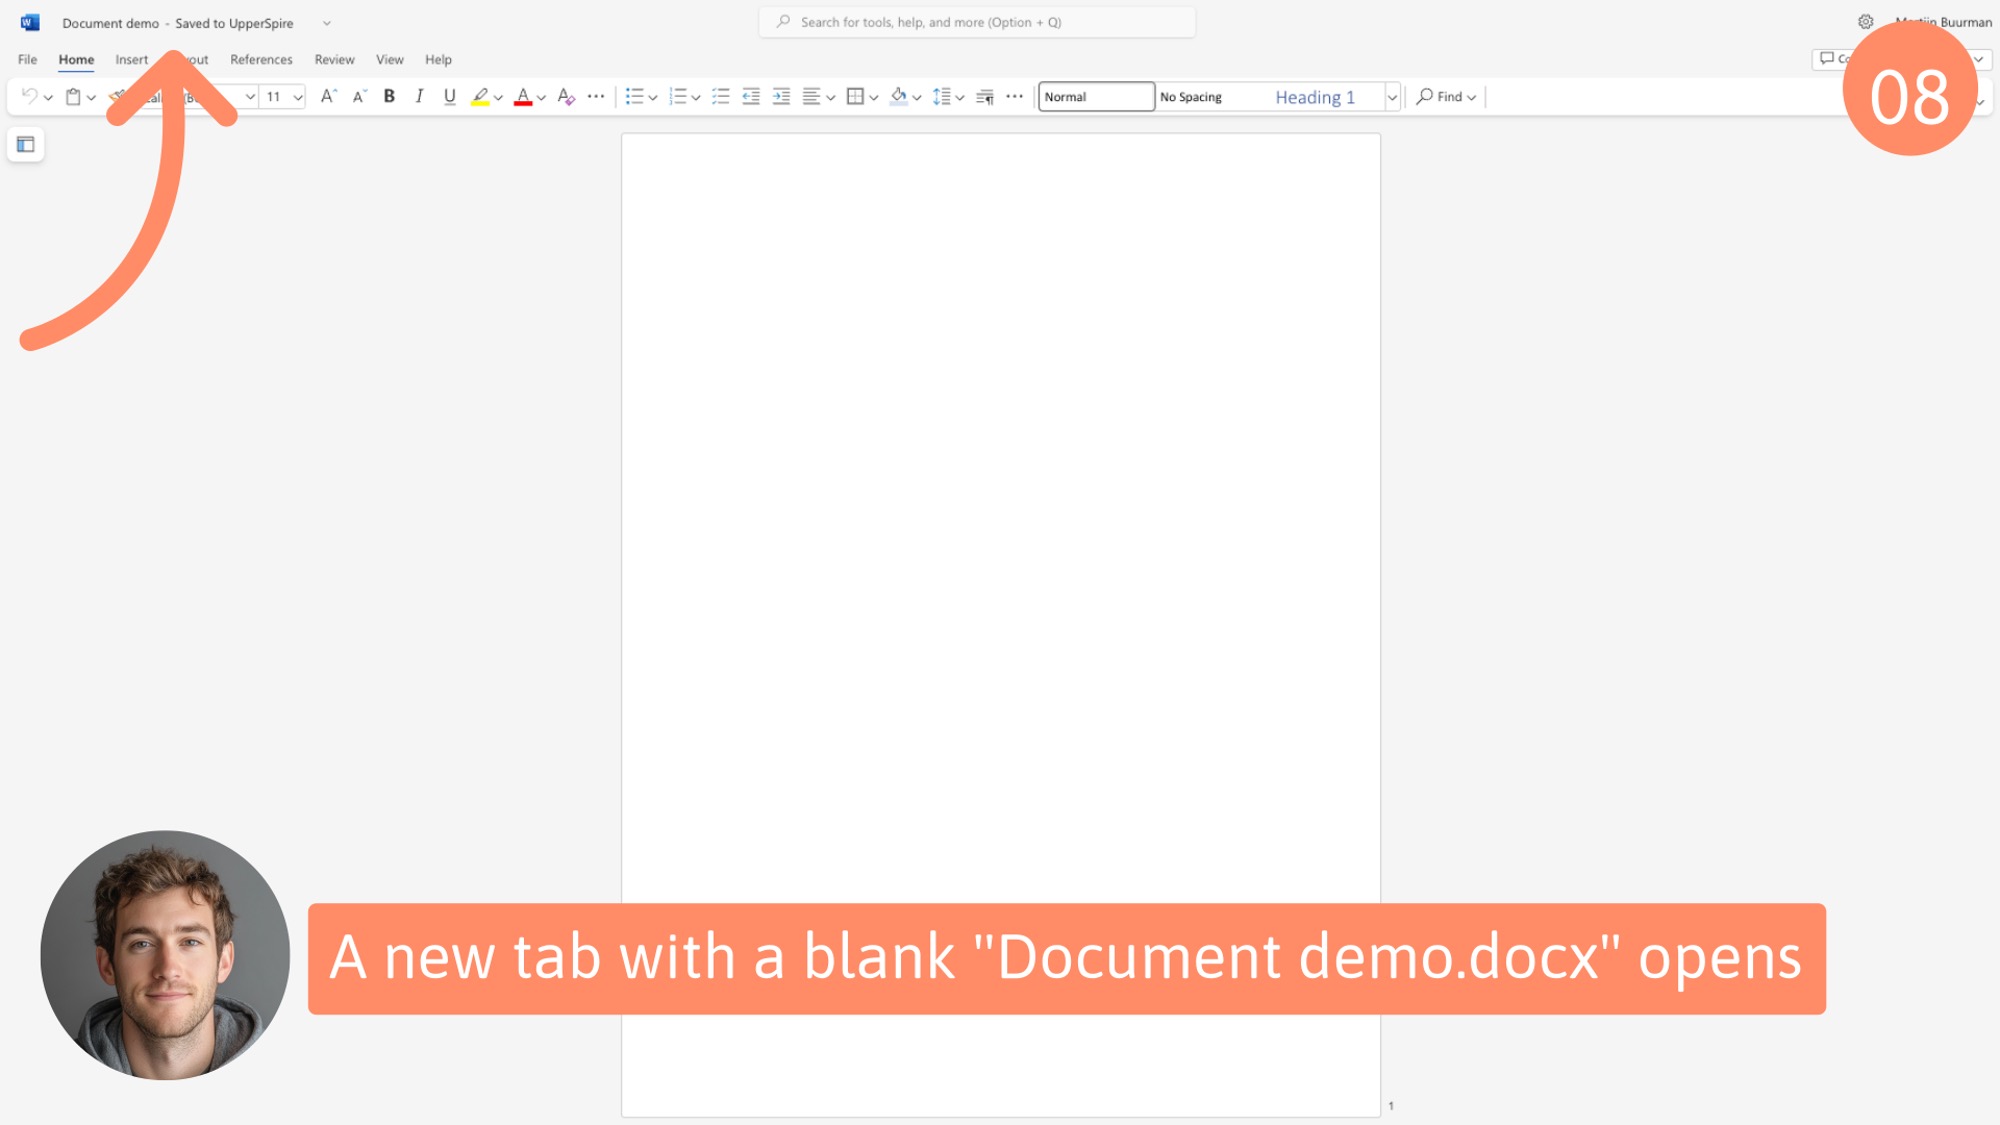Click the Clipboard paste icon
2000x1125 pixels.
click(x=73, y=96)
